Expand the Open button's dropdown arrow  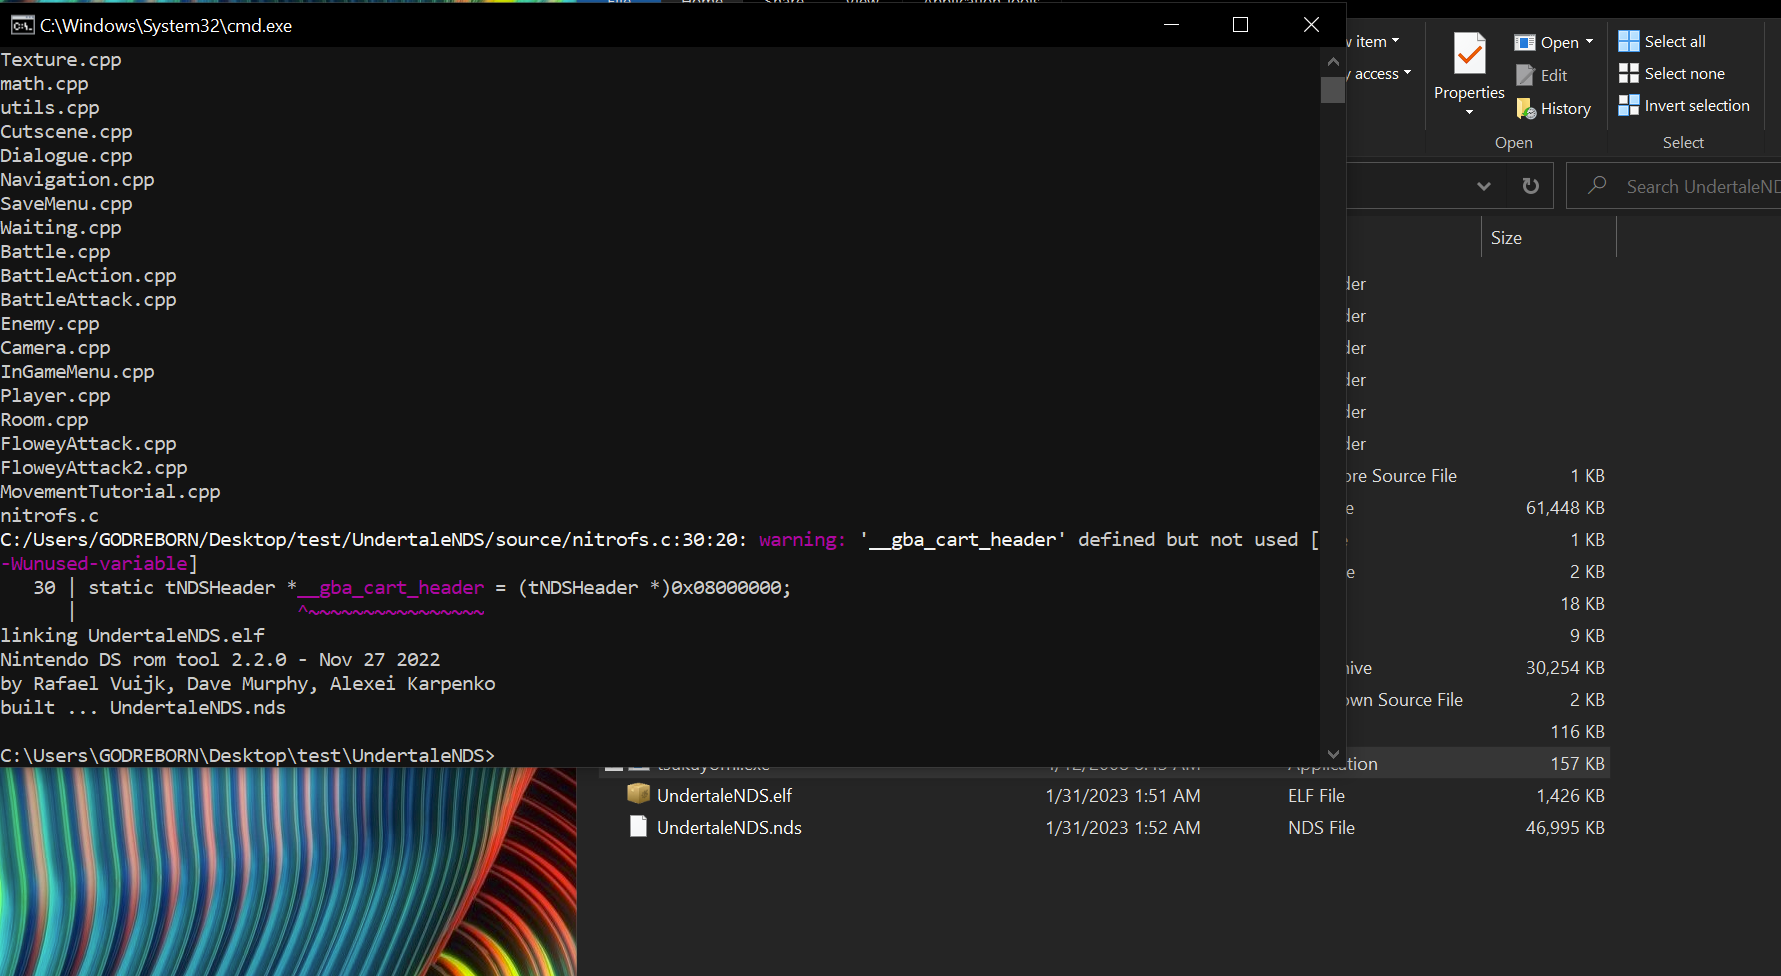[1589, 42]
